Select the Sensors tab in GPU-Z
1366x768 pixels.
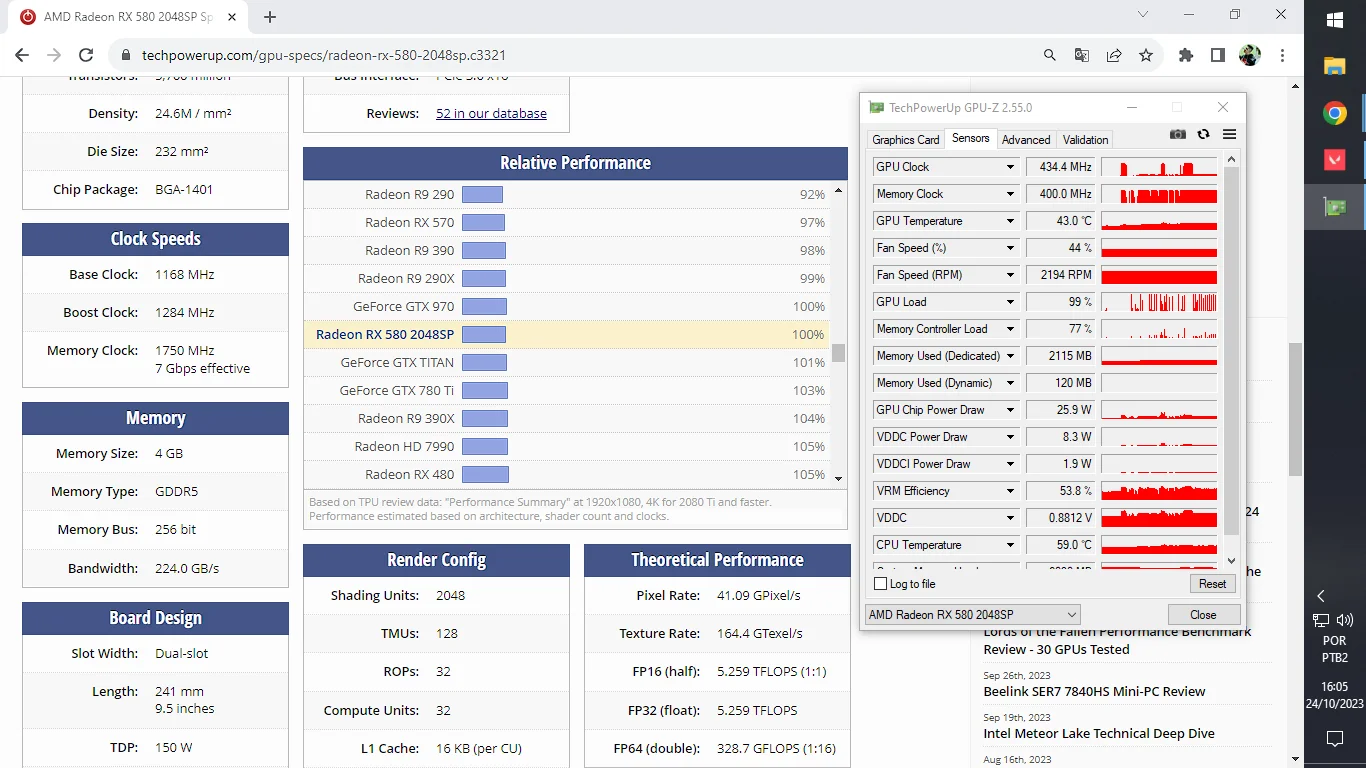[x=971, y=138]
